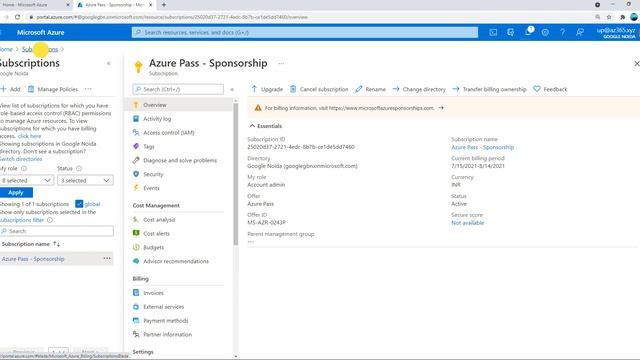
Task: Click the resource menu vertical scrollbar
Action: (236, 173)
